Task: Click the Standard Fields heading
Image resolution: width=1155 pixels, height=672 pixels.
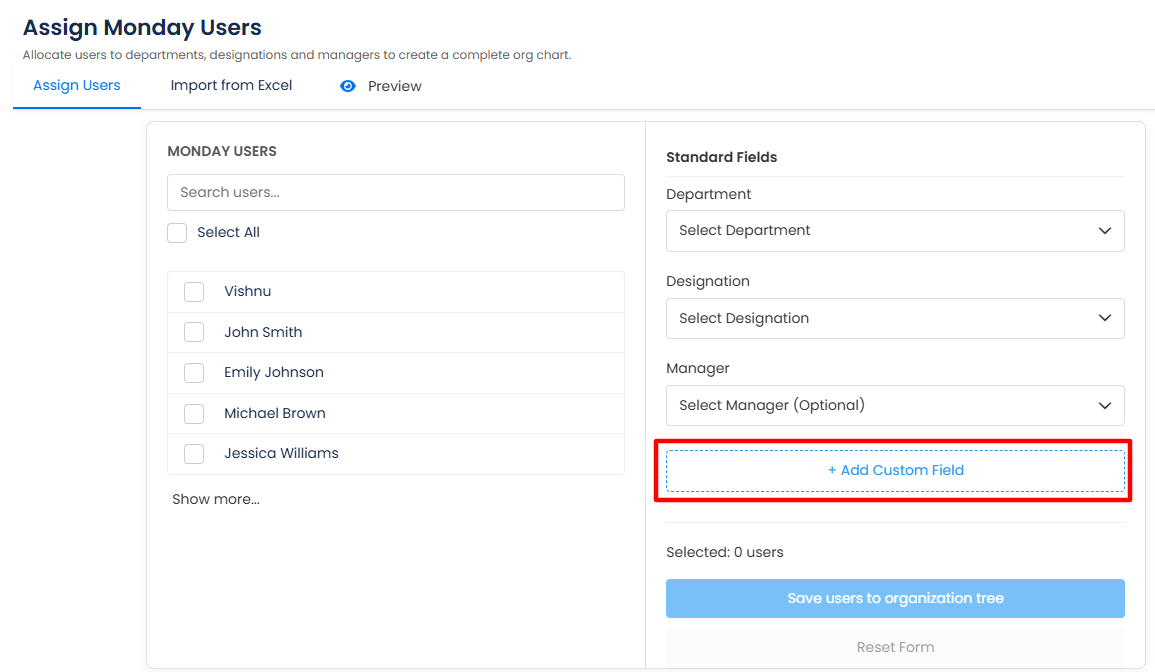Action: tap(721, 157)
